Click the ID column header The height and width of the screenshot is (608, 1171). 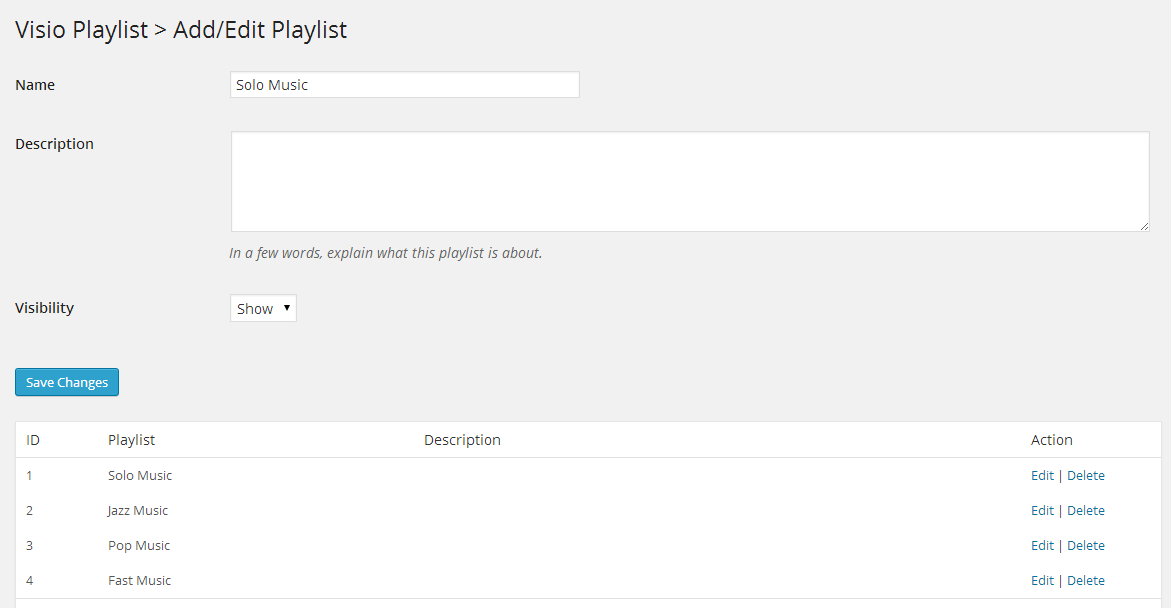pyautogui.click(x=33, y=440)
